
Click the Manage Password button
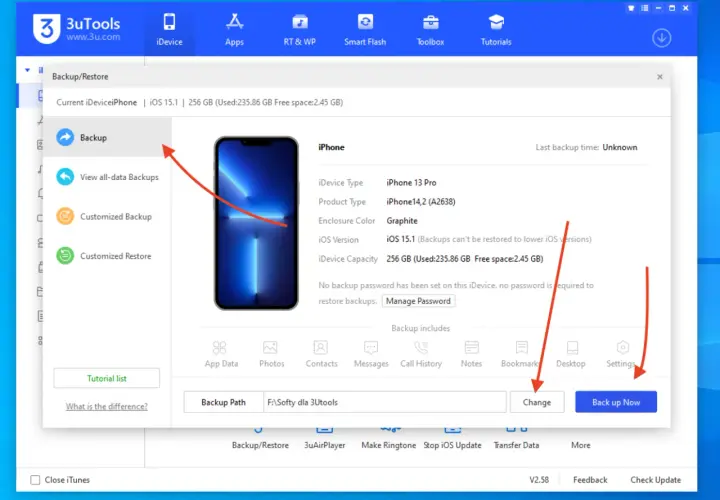point(418,301)
